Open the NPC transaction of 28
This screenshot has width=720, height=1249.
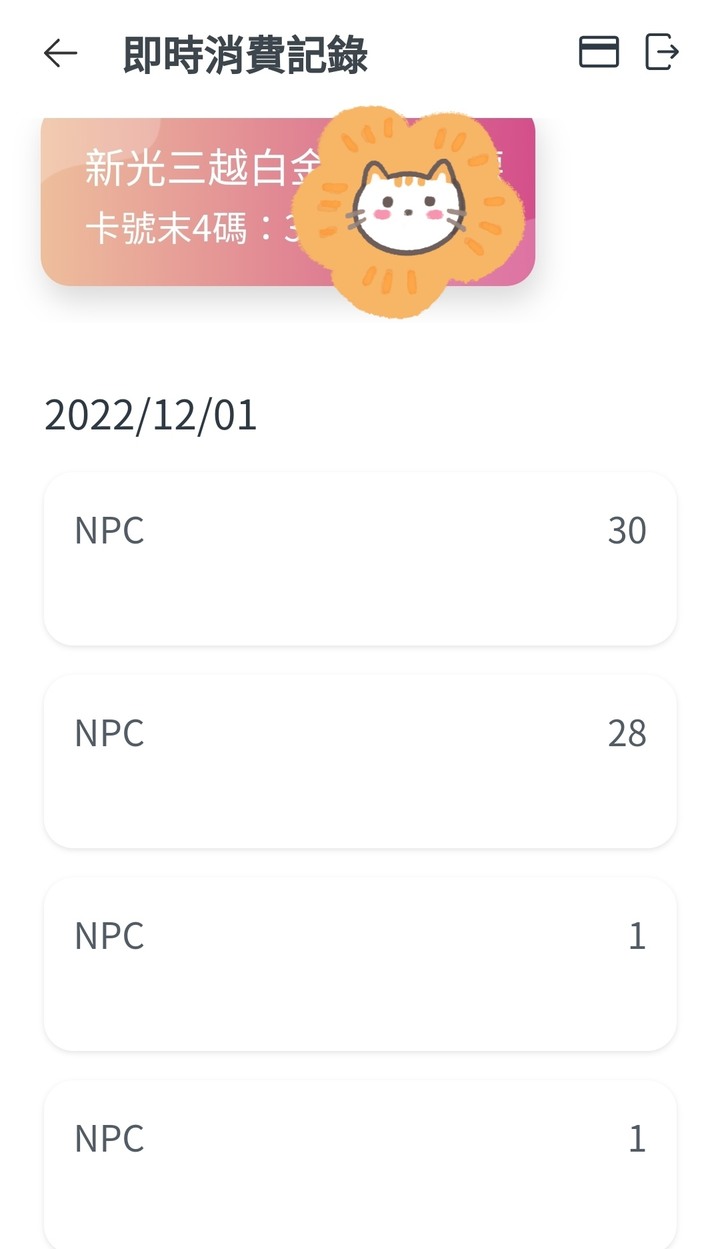(x=360, y=762)
